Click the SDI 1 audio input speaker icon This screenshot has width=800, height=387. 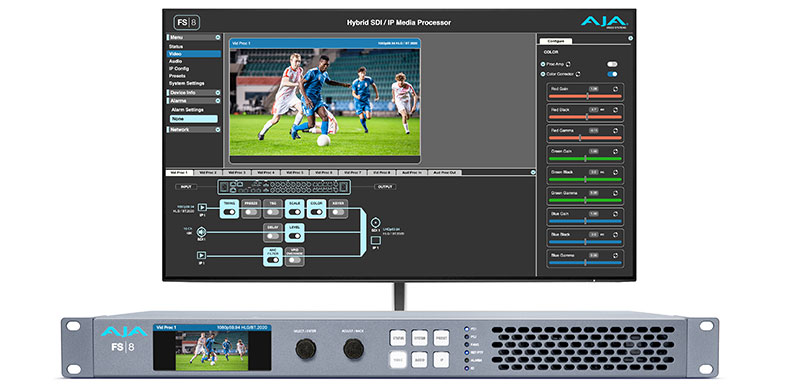(x=202, y=233)
